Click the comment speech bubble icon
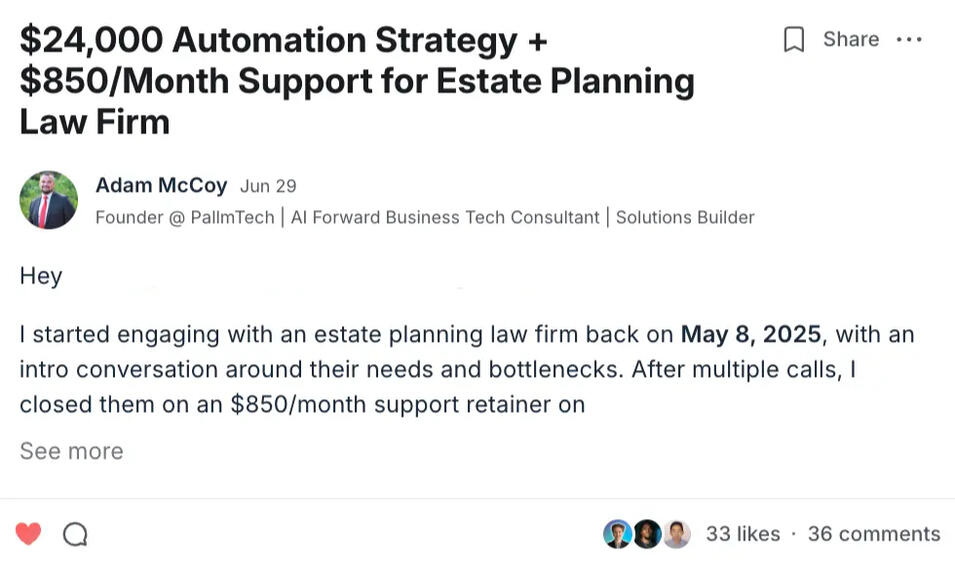The width and height of the screenshot is (955, 562). pos(75,535)
